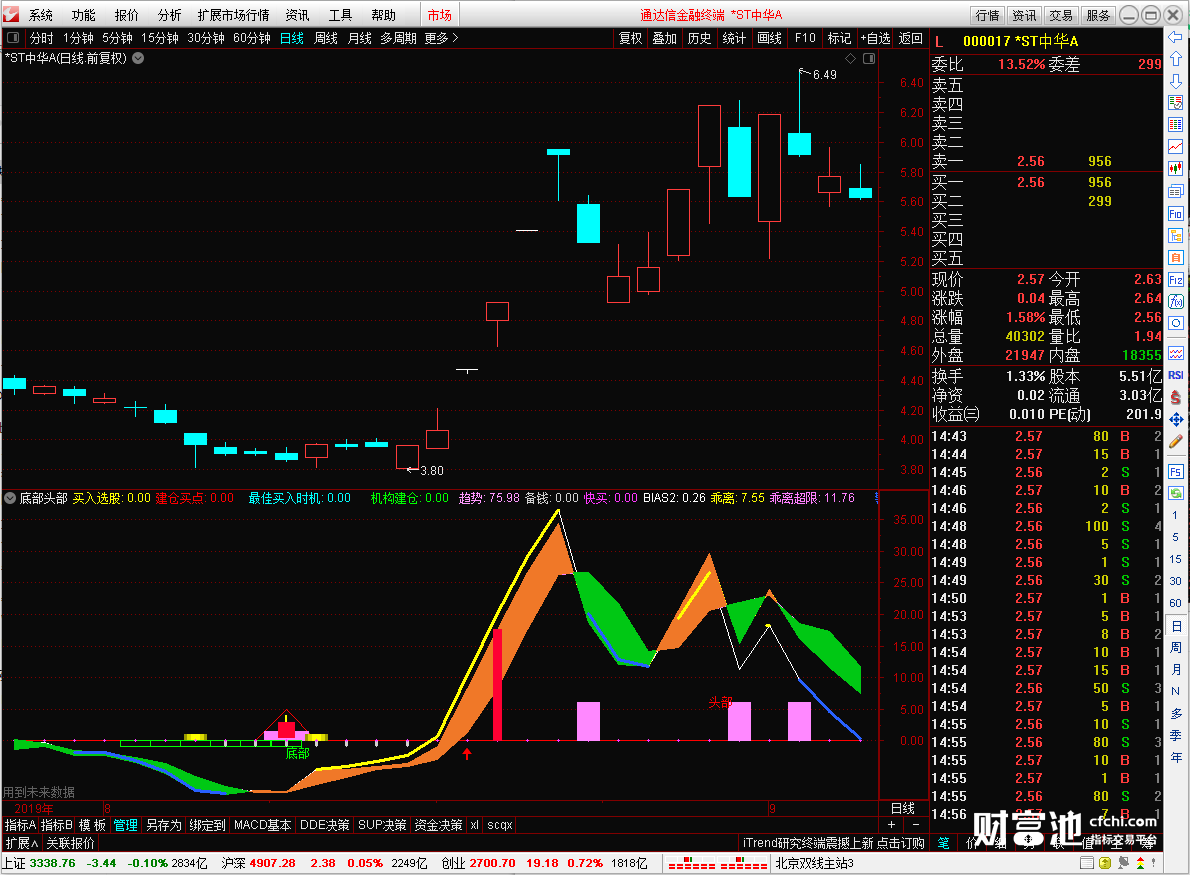Switch to the 资金决策 tab
The height and width of the screenshot is (875, 1190).
(x=439, y=825)
